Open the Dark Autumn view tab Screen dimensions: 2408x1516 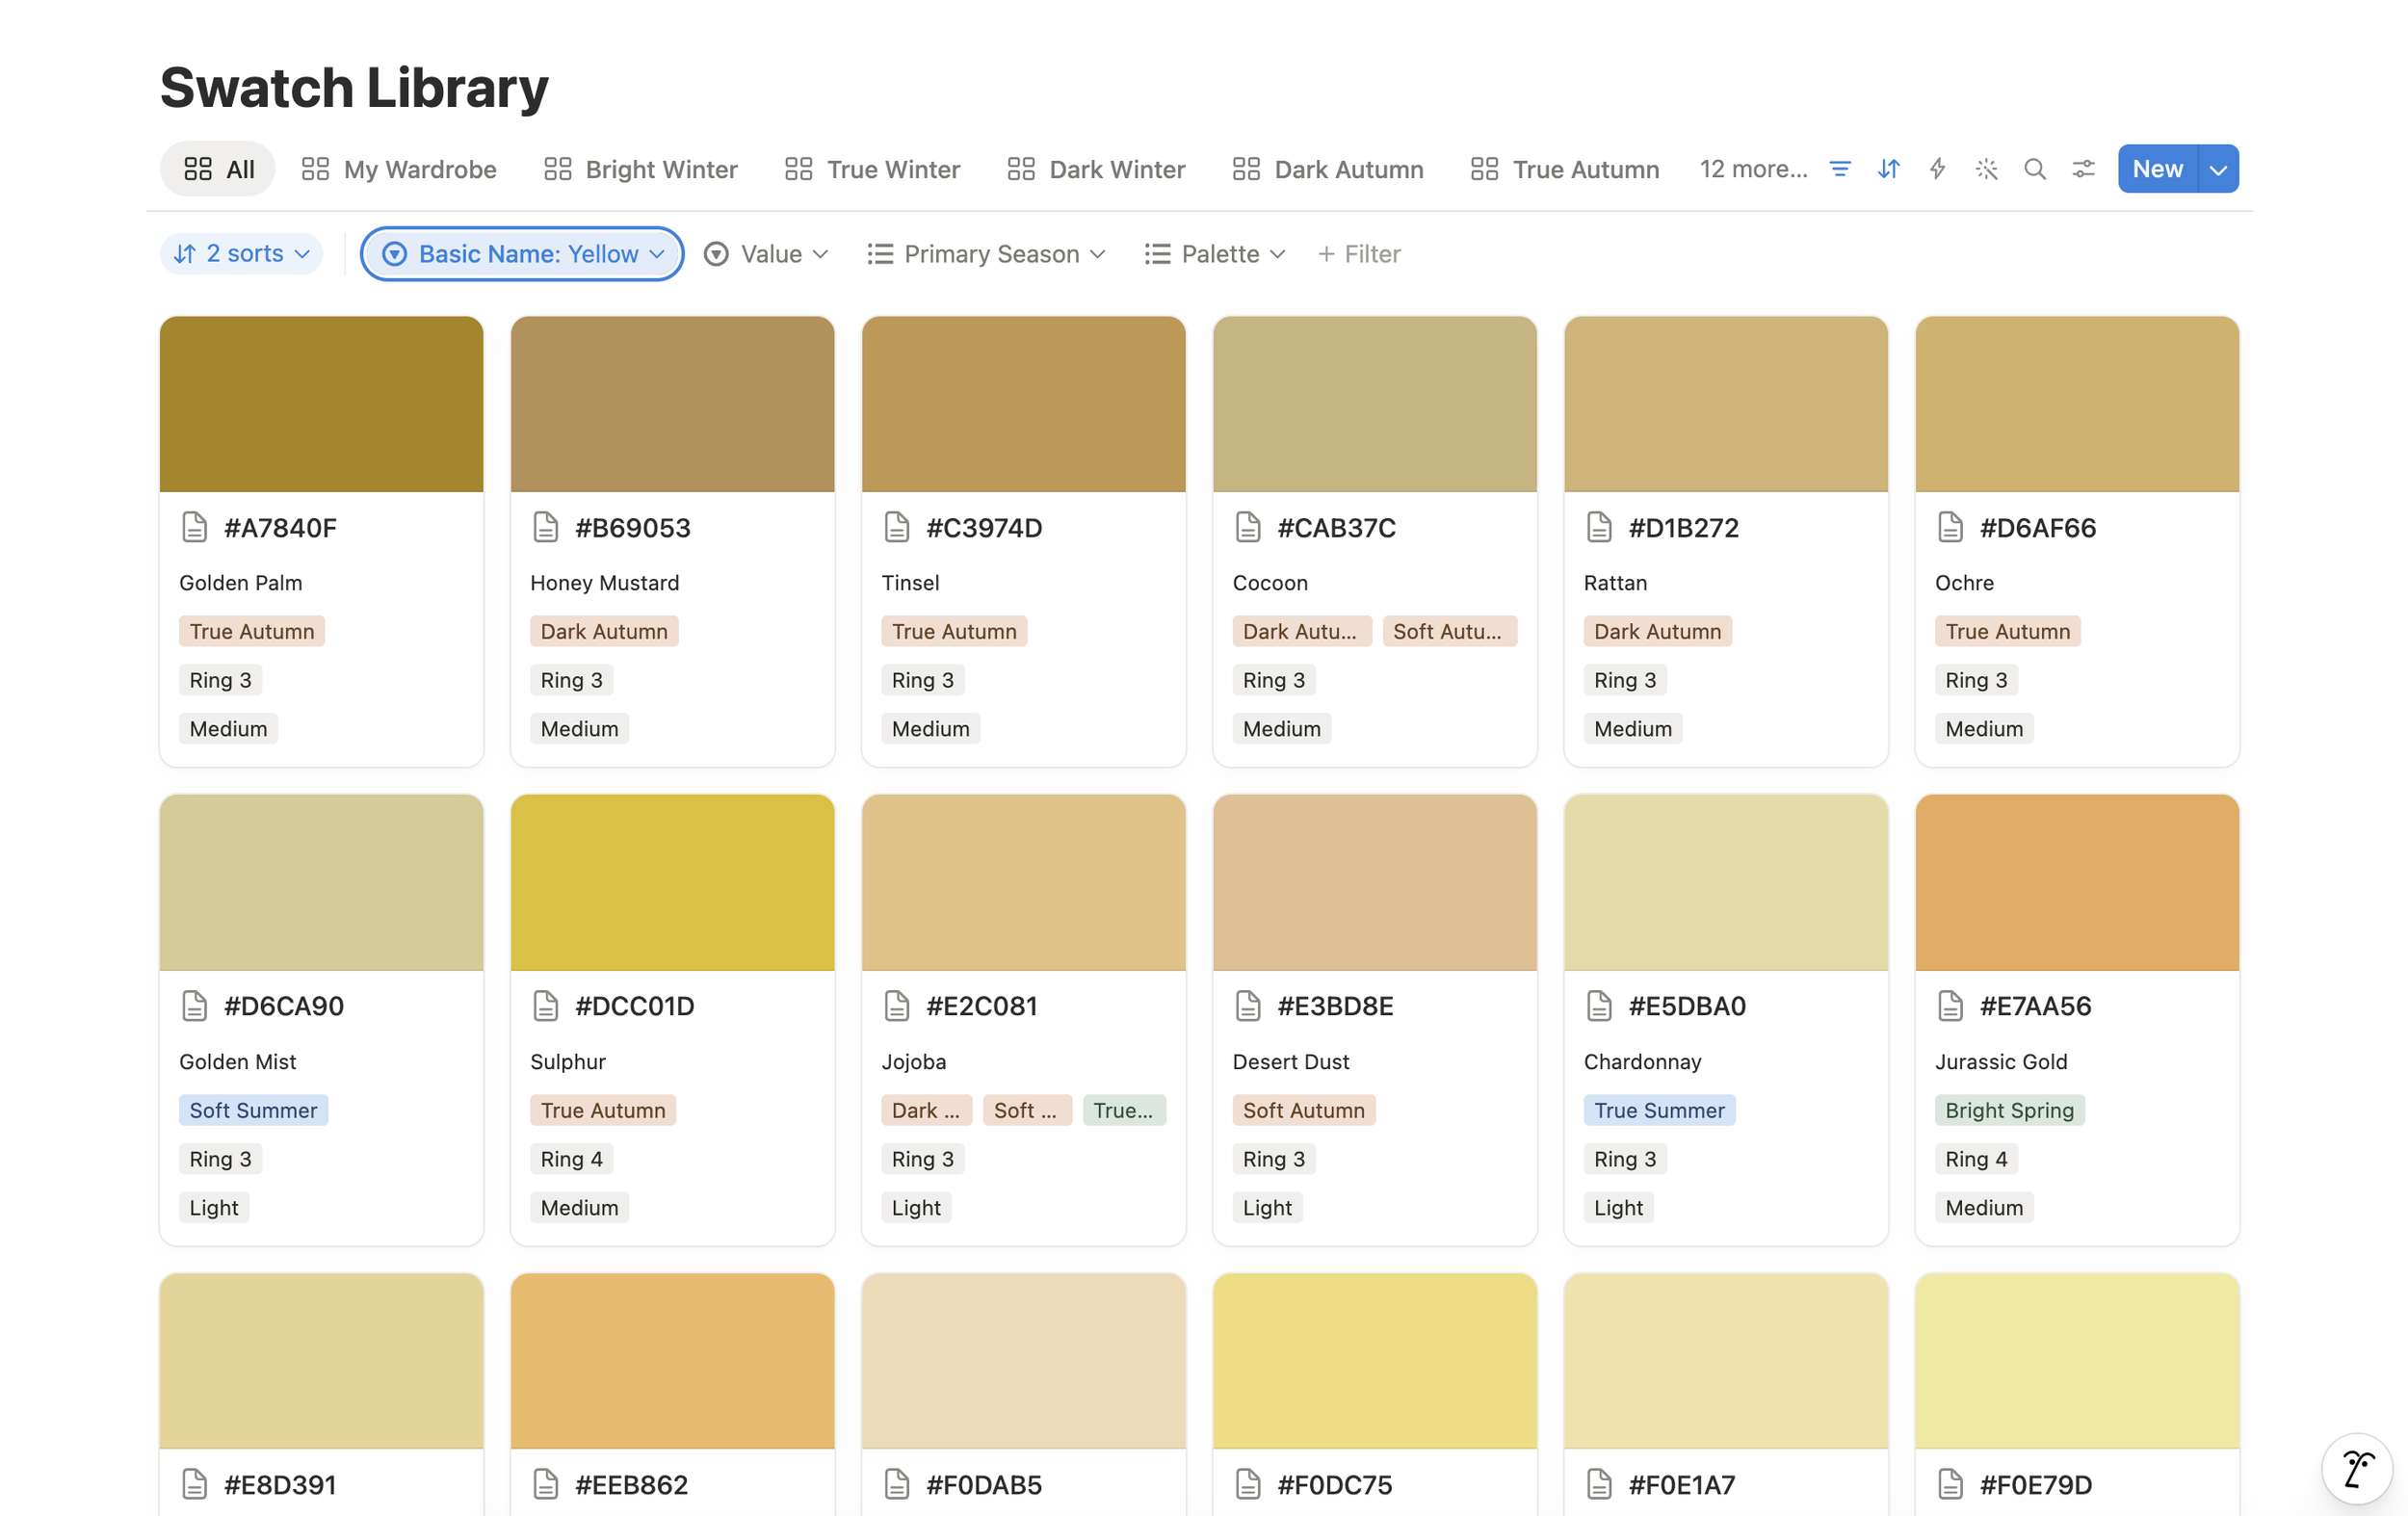[x=1328, y=169]
